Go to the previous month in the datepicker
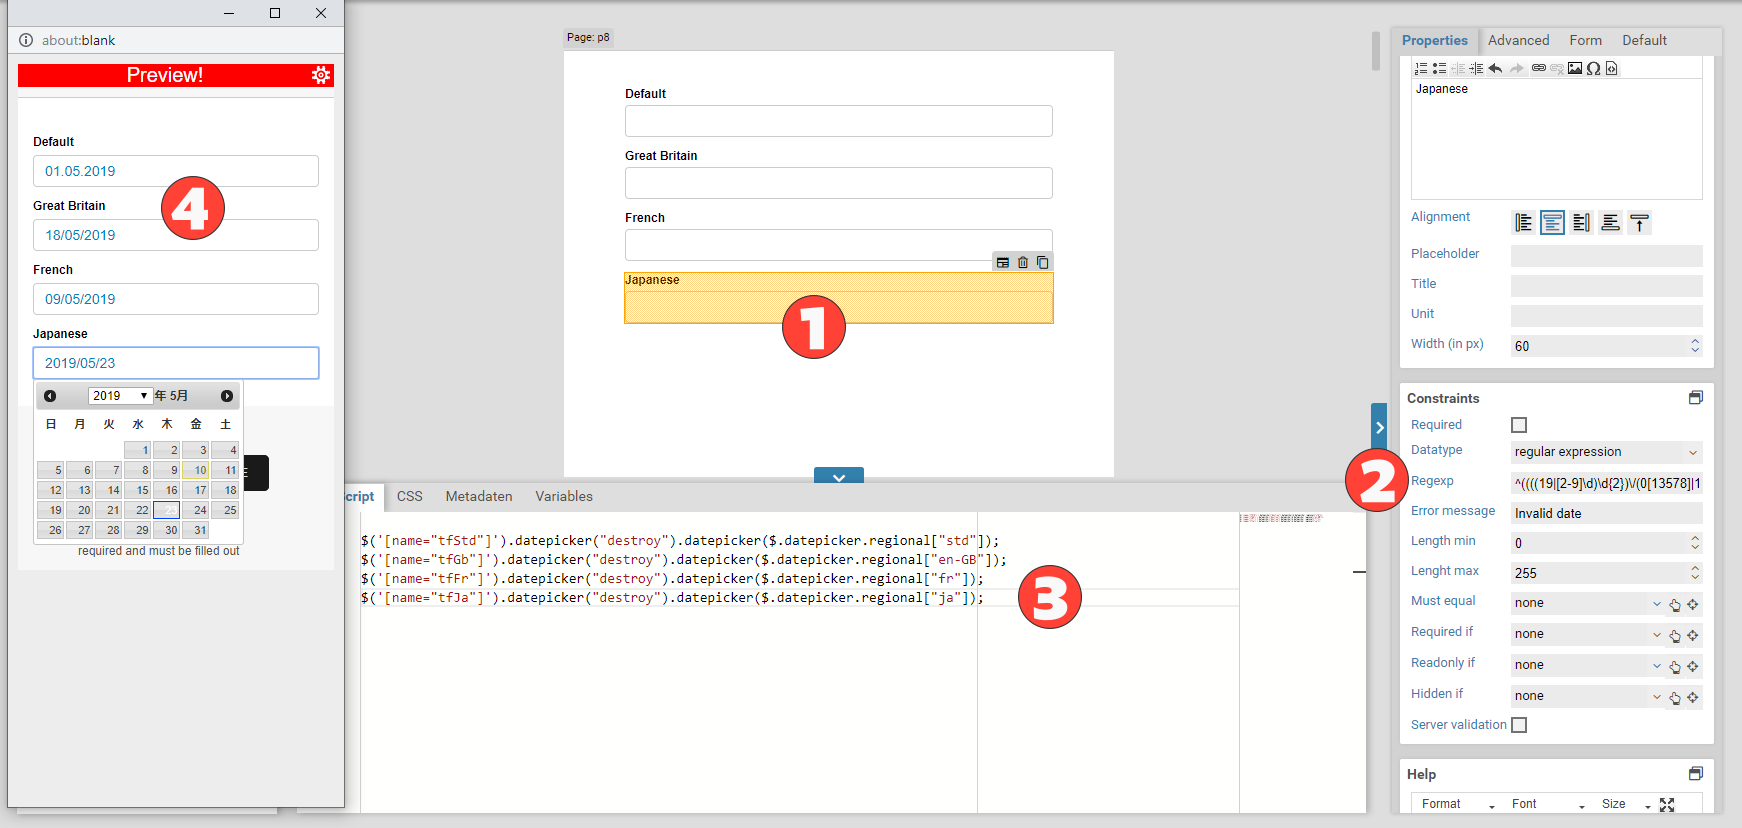 (50, 396)
